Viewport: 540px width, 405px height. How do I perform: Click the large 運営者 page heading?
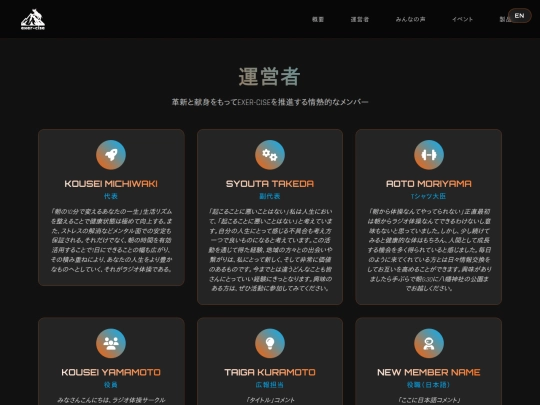coord(270,76)
